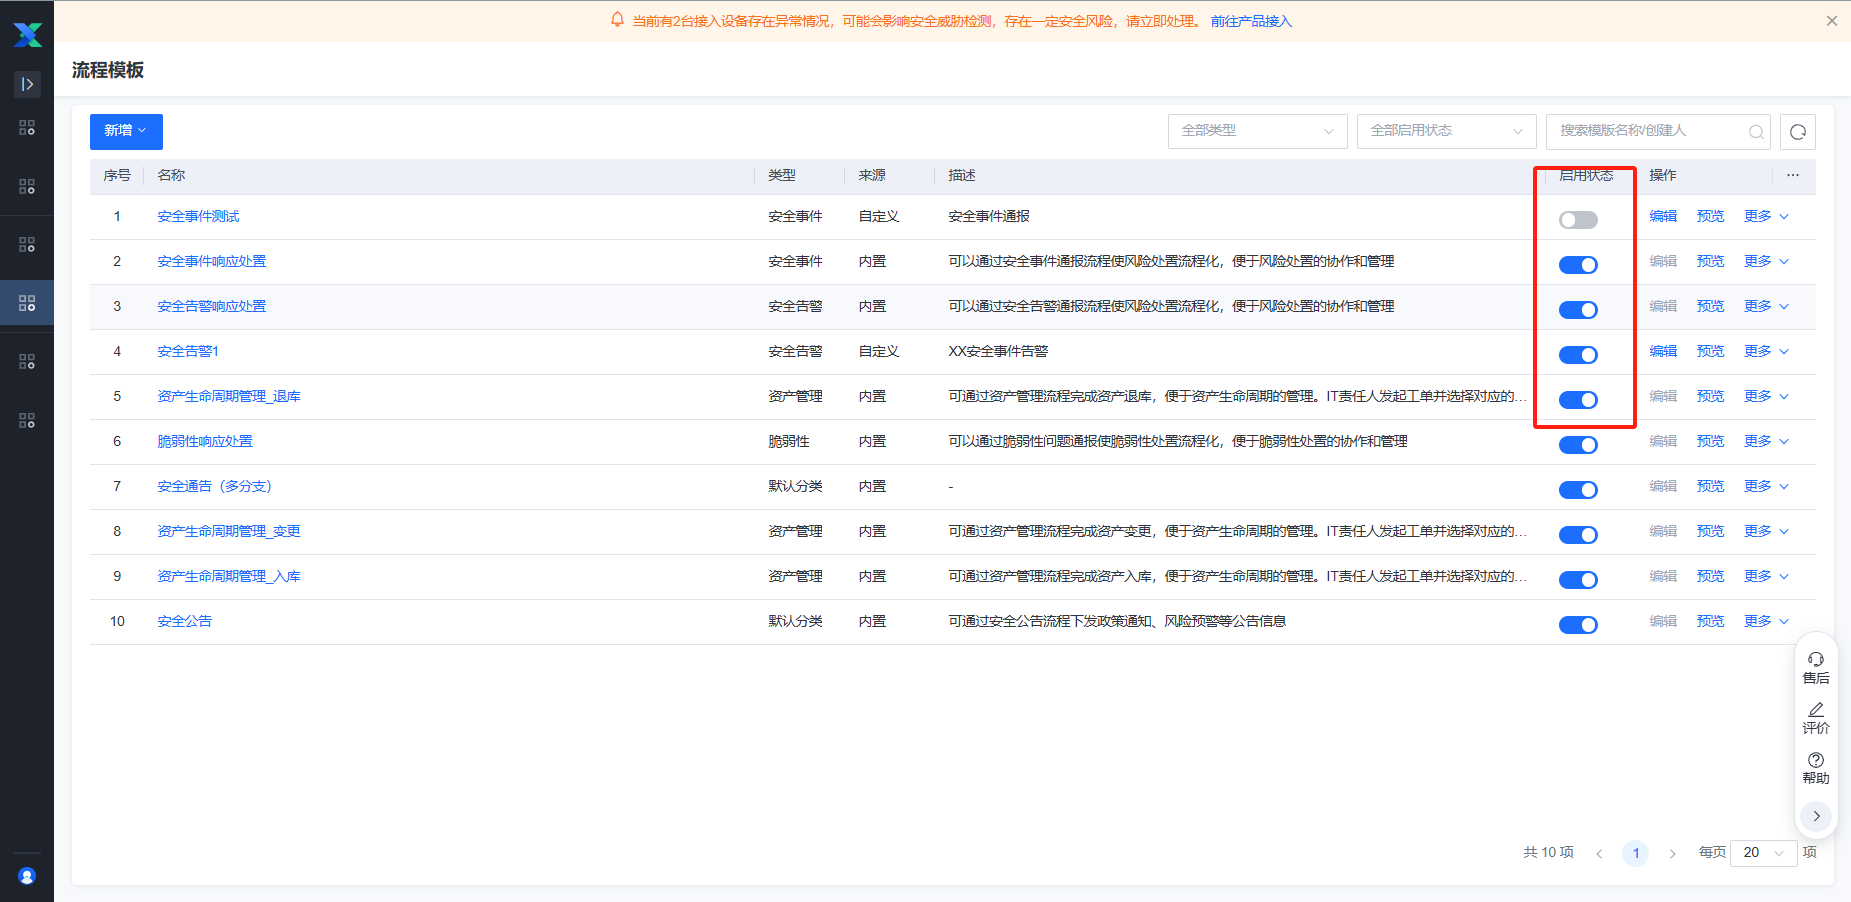1851x902 pixels.
Task: Turn off the 安全公告 enable switch
Action: coord(1577,625)
